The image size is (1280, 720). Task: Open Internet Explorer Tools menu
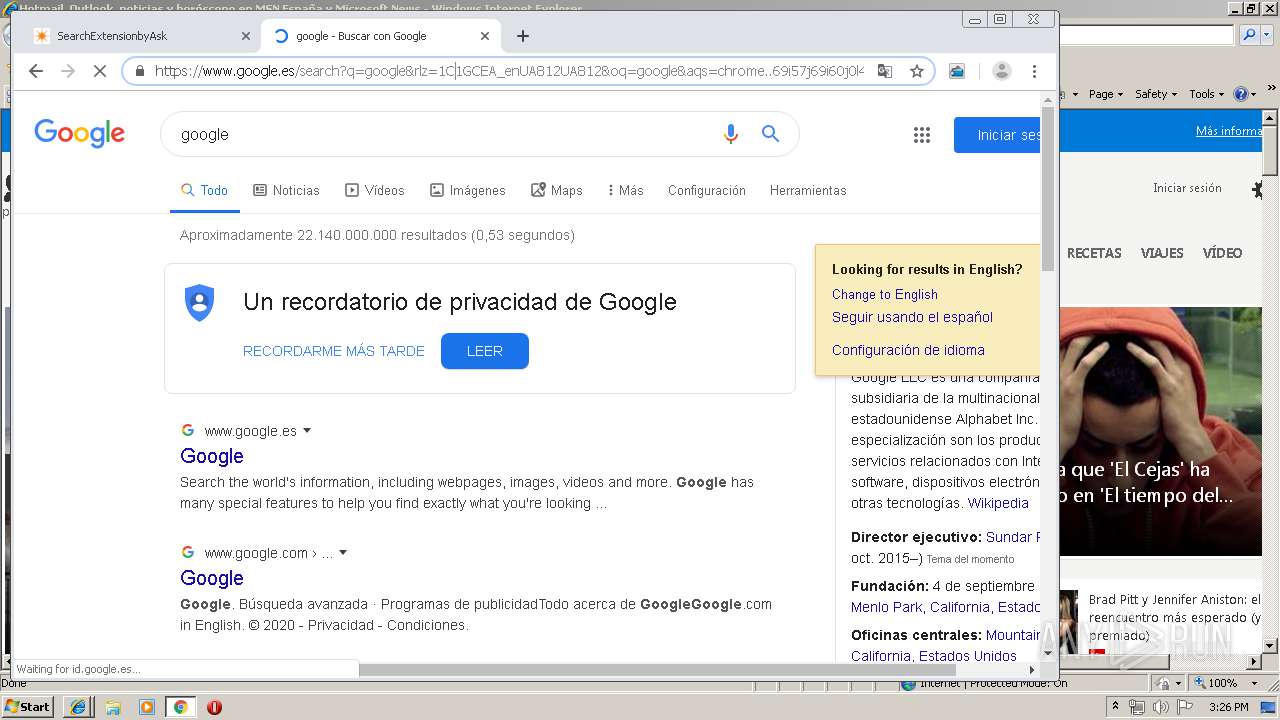(x=1207, y=94)
